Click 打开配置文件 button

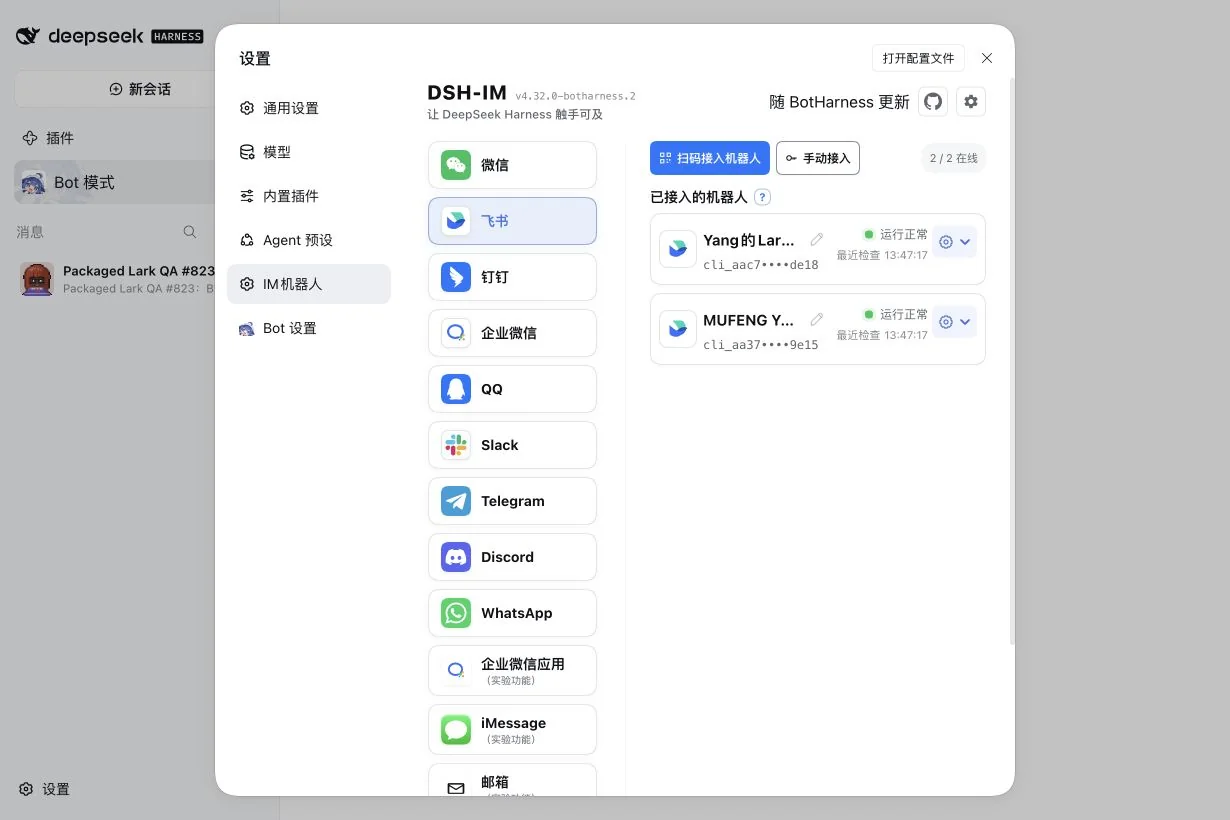[x=919, y=58]
